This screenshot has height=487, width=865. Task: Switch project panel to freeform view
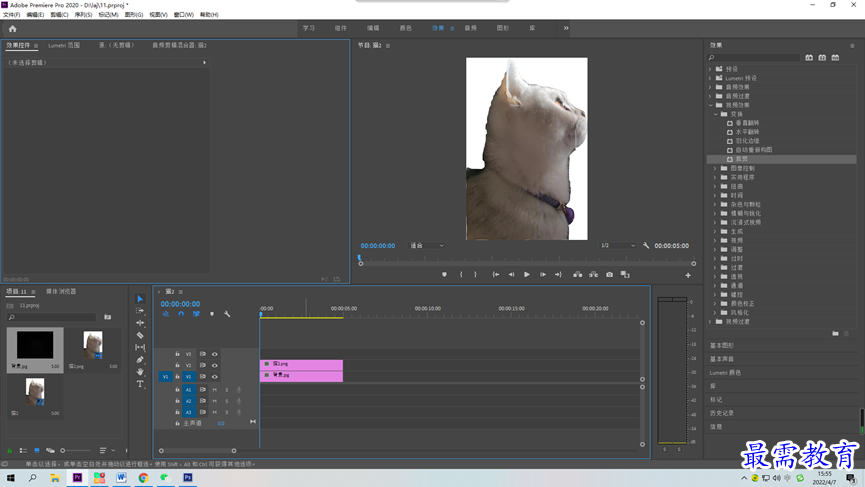coord(50,451)
